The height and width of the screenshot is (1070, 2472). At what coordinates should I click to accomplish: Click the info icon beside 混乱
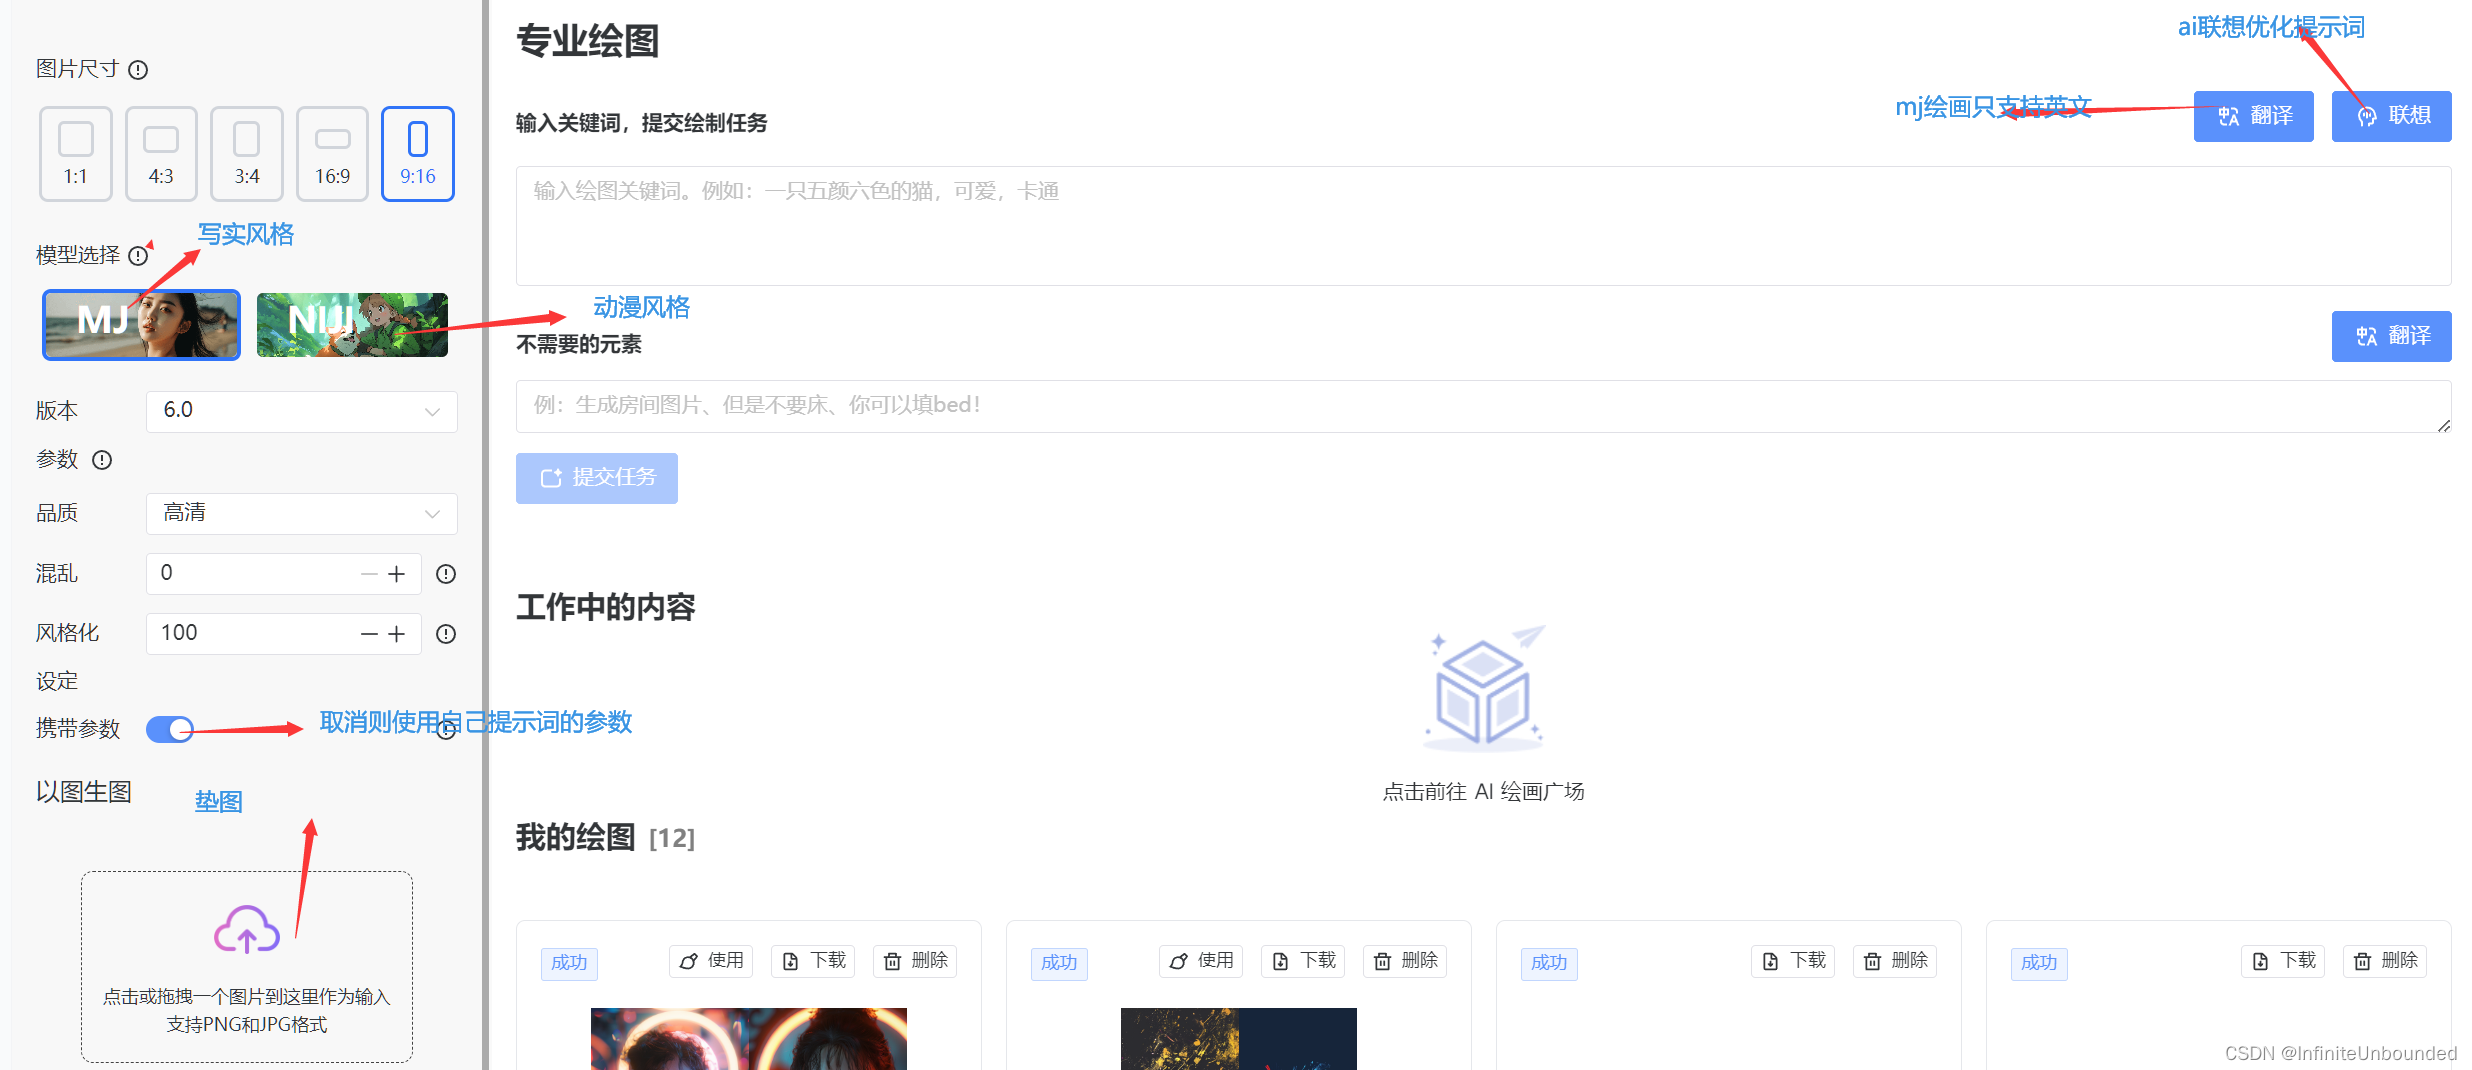click(445, 574)
